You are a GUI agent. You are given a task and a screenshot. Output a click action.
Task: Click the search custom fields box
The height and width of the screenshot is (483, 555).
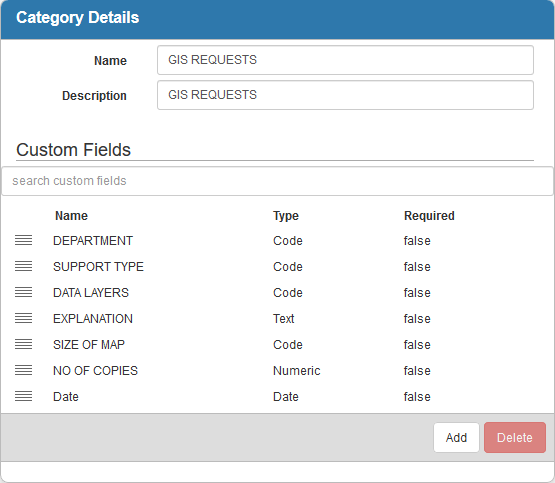tap(278, 181)
